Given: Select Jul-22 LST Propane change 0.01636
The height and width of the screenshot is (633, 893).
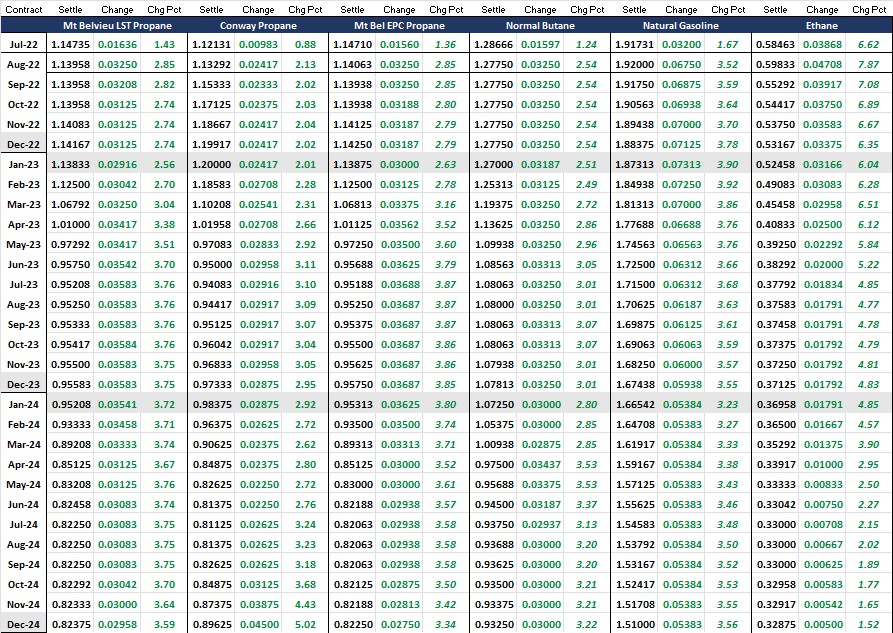Looking at the screenshot, I should 117,44.
